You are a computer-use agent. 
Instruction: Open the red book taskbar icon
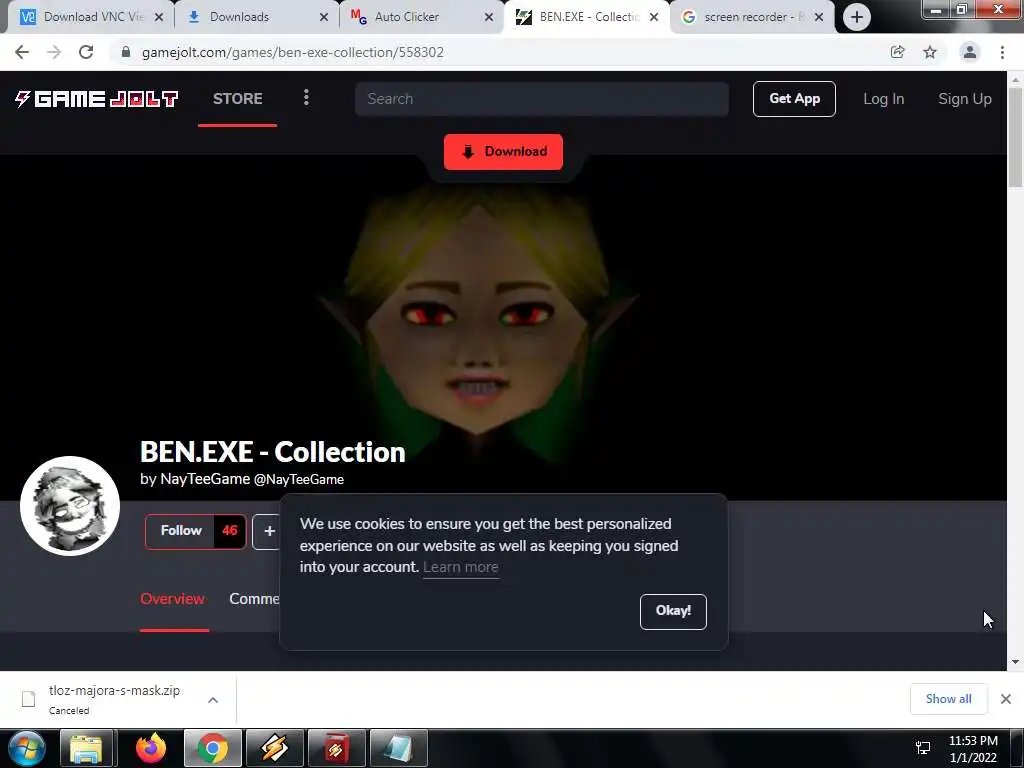337,748
